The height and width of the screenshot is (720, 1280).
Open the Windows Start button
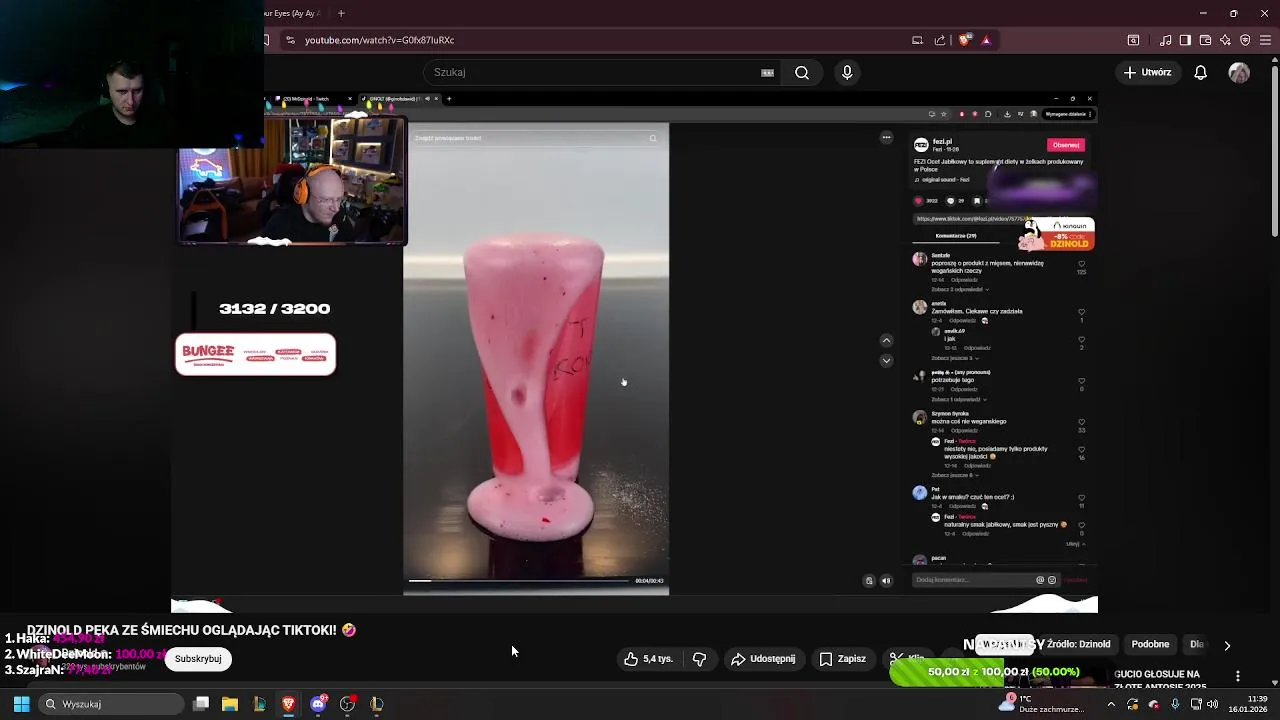(x=21, y=704)
